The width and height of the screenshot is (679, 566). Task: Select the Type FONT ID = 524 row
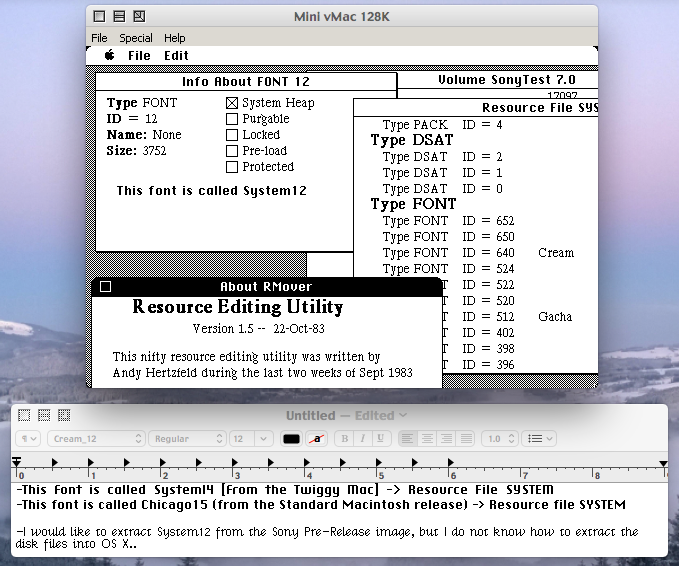[x=448, y=269]
